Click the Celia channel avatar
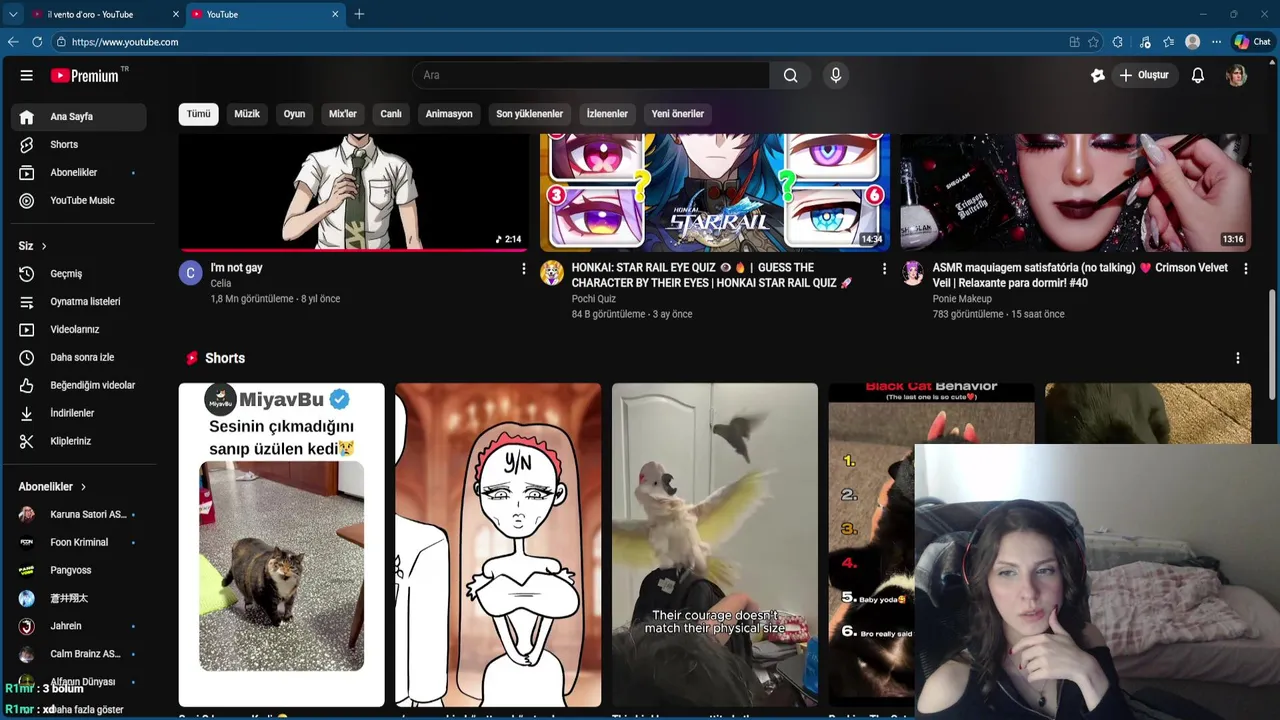The image size is (1280, 720). (191, 273)
